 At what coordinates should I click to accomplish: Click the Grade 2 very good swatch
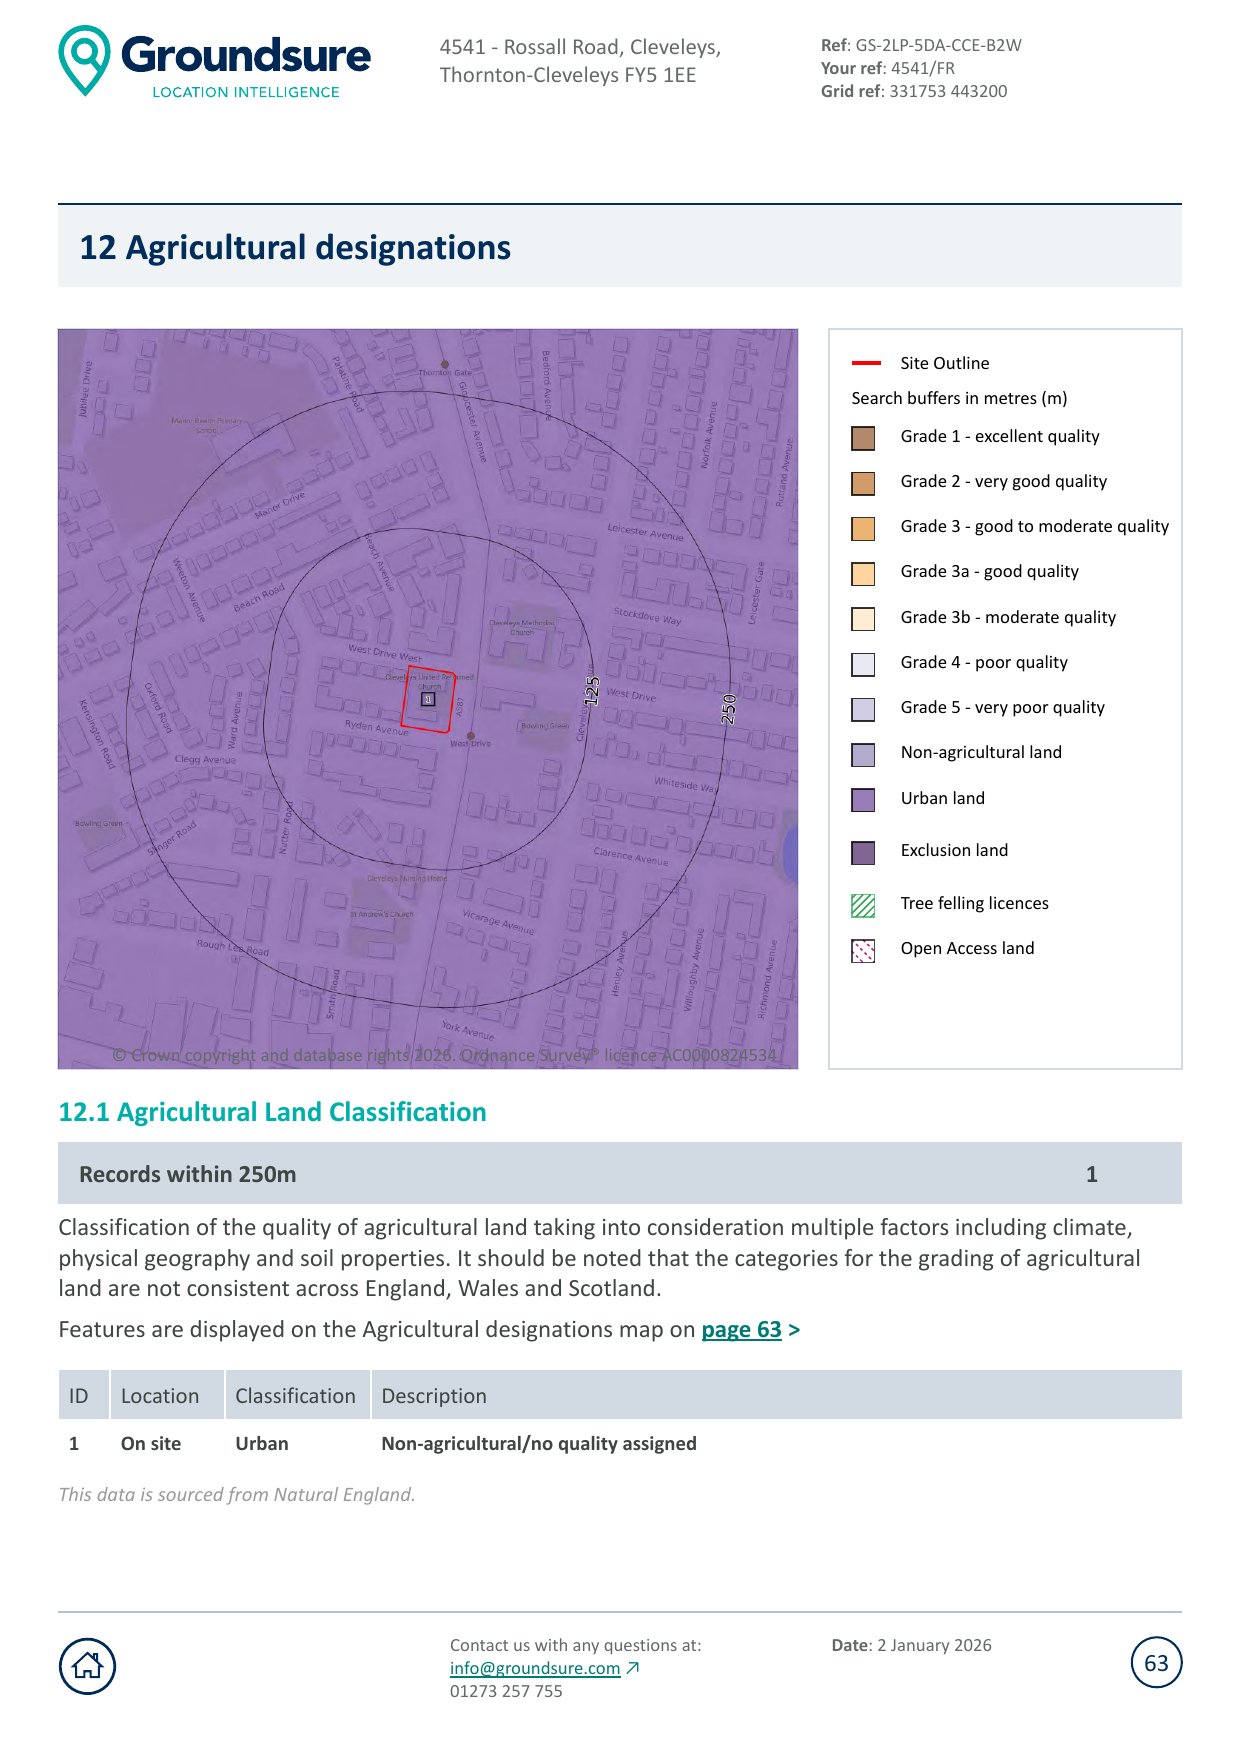862,483
